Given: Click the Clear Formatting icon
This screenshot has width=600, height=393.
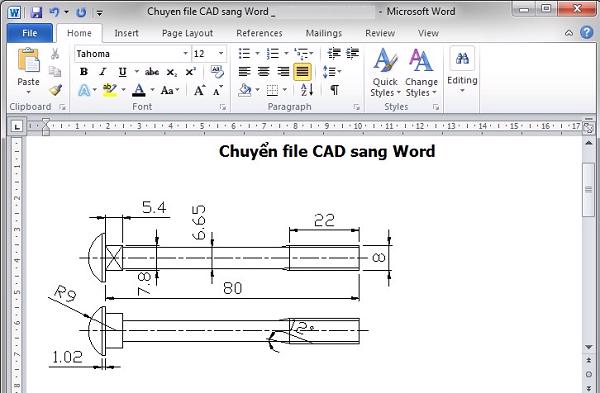Looking at the screenshot, I should (217, 72).
